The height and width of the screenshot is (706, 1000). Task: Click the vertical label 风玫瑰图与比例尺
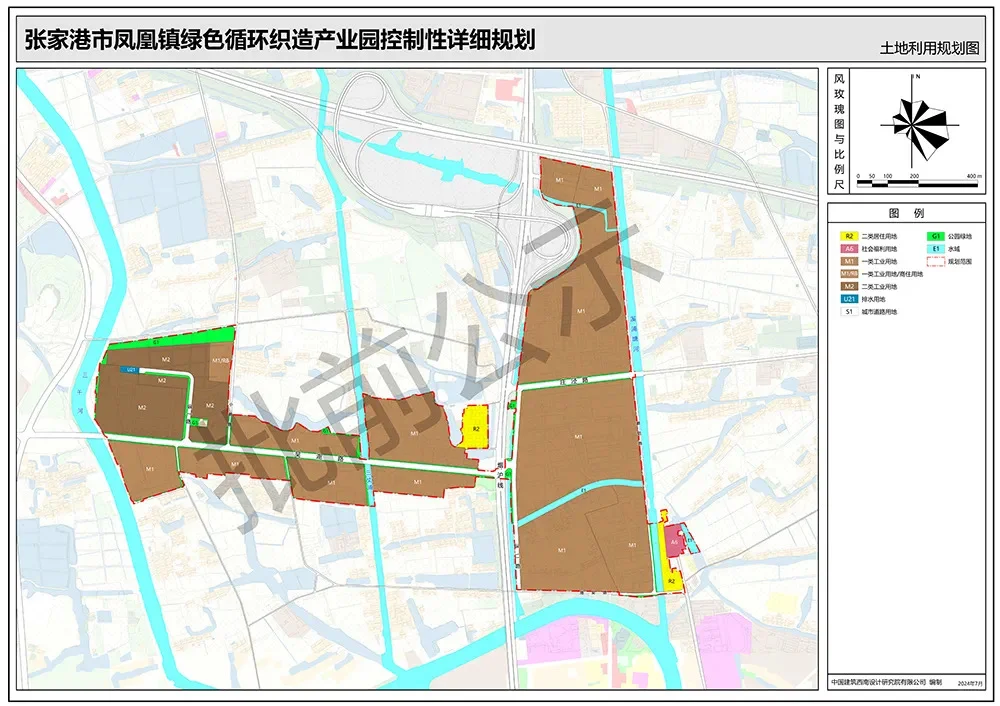[839, 132]
